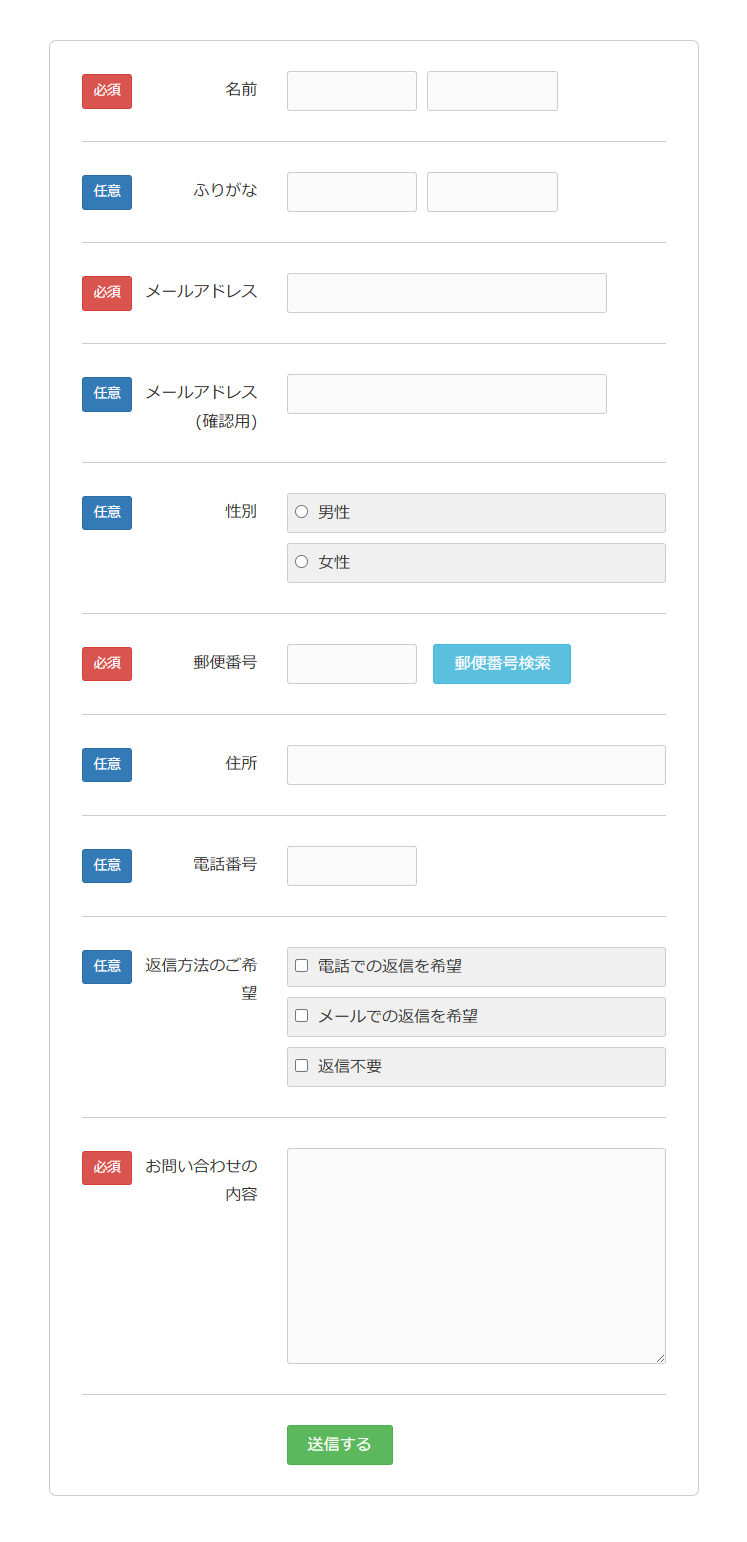Click the メールアドレス(確認用) confirmation field

(446, 393)
